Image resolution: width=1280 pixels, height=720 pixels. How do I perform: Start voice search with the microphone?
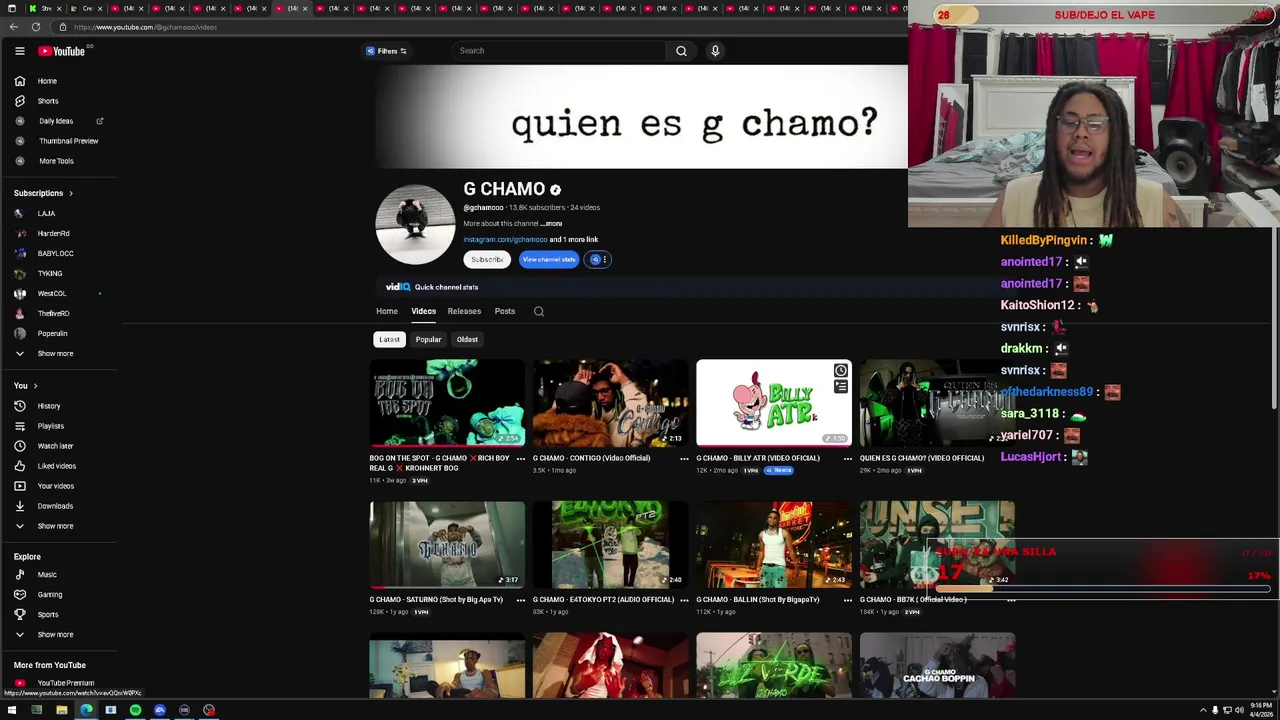click(715, 51)
